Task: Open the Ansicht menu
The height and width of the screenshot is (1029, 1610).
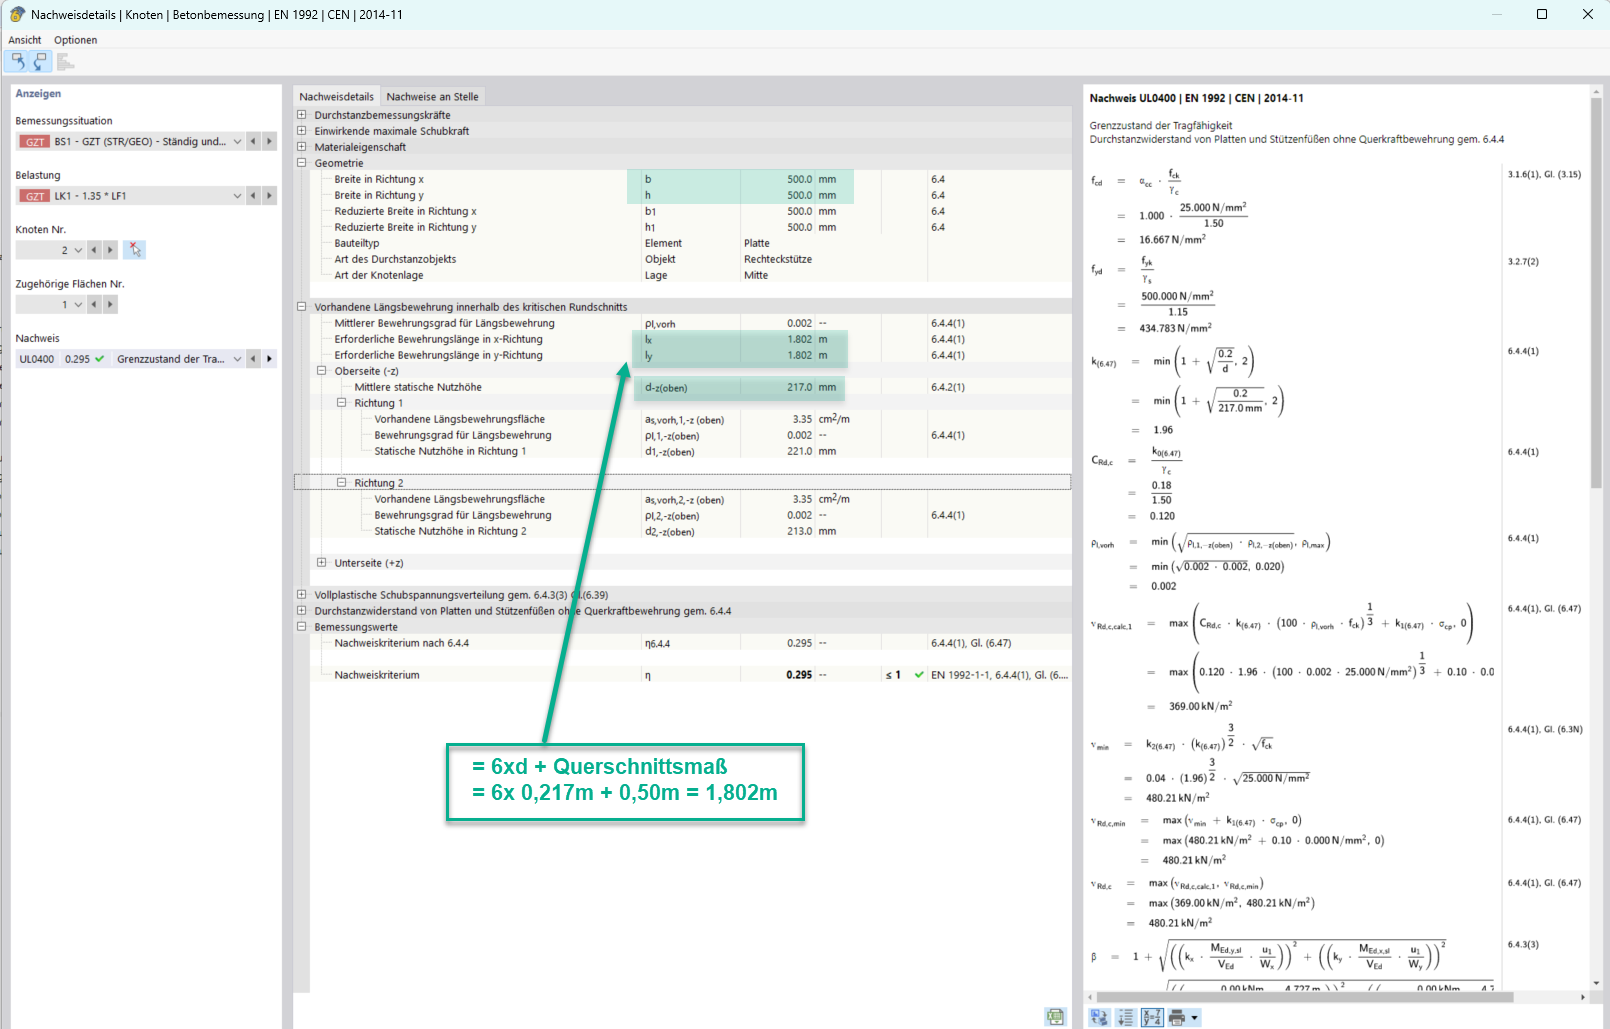Action: (25, 40)
